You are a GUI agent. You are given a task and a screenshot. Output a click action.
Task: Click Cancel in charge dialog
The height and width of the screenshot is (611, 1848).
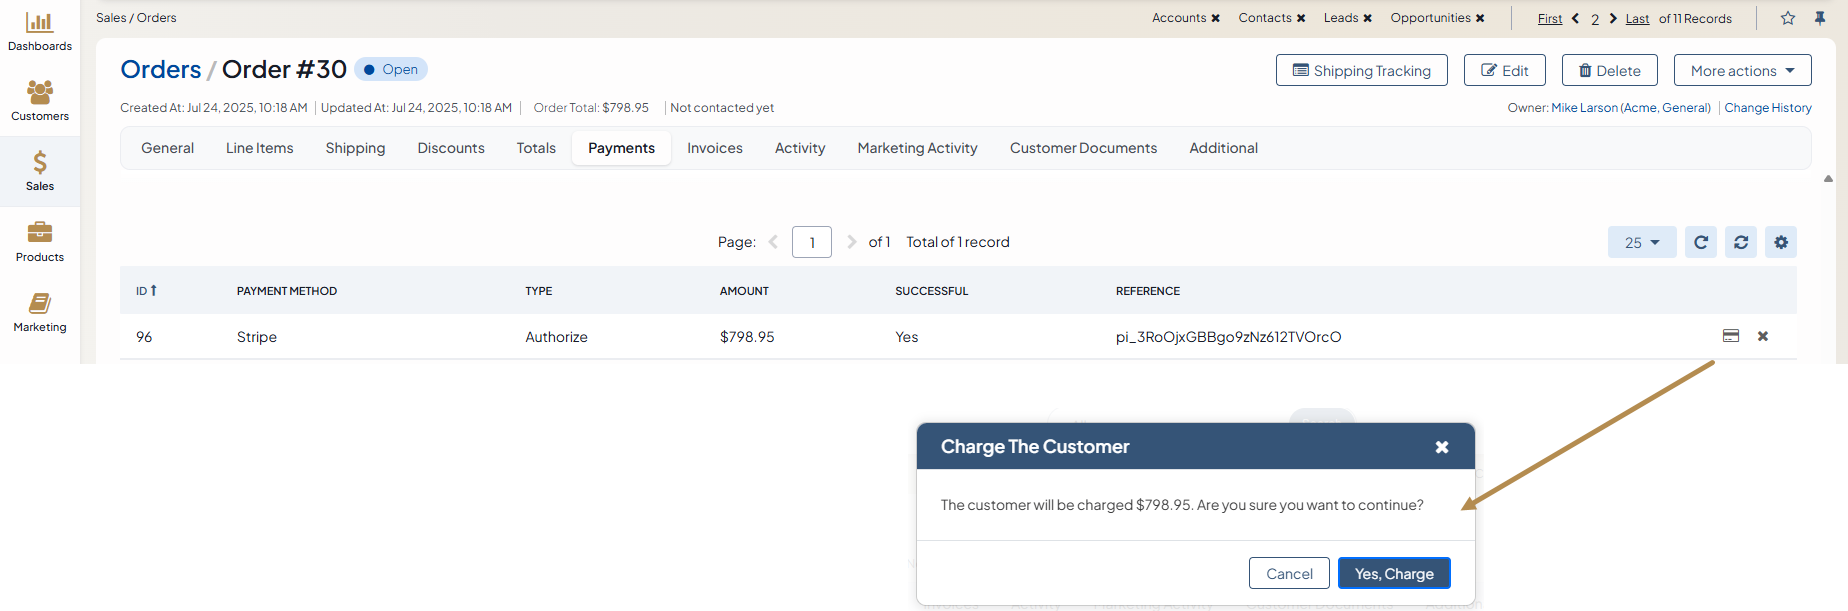(x=1289, y=573)
